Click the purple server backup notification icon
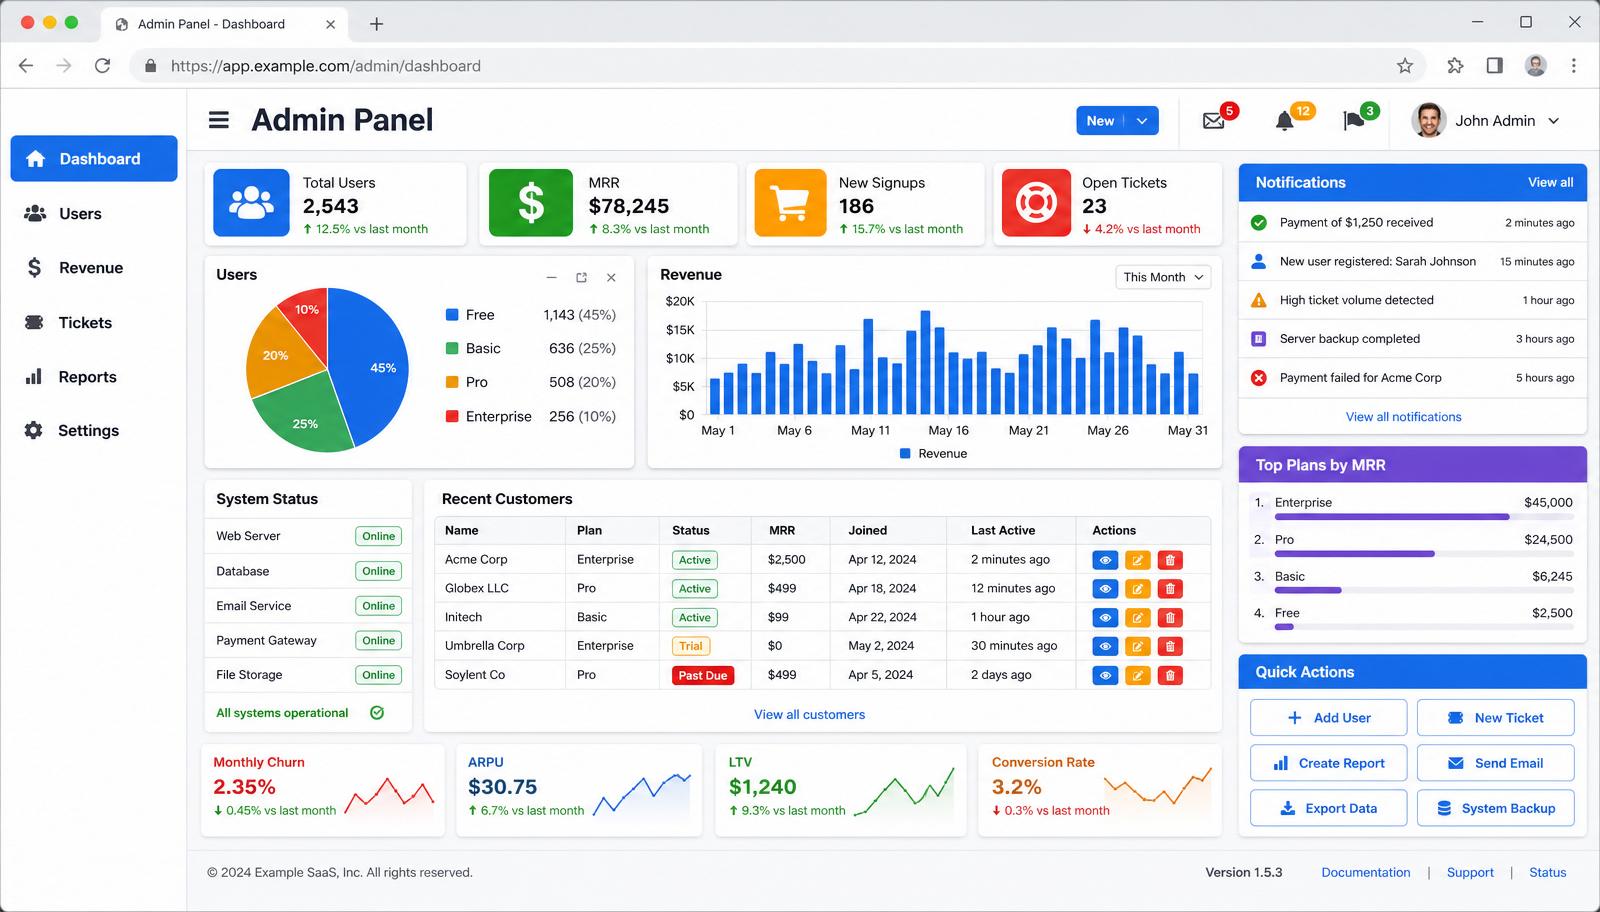1600x912 pixels. coord(1259,339)
